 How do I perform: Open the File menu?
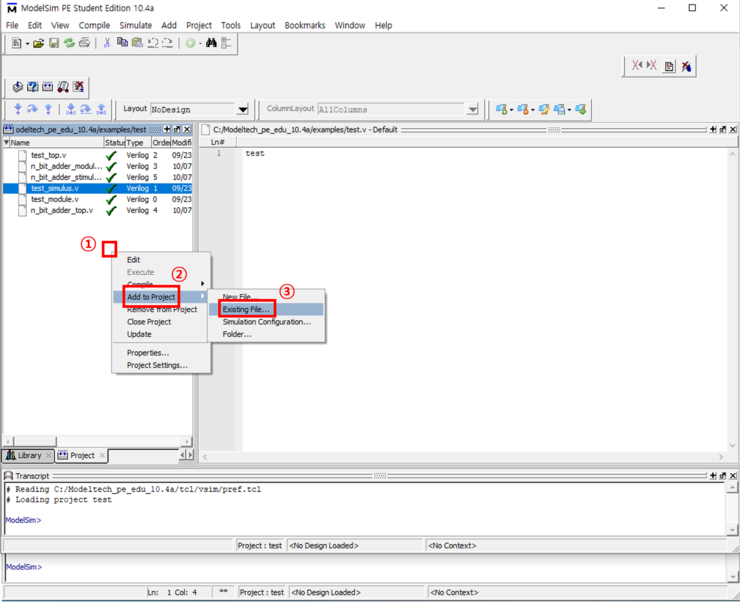(x=12, y=25)
